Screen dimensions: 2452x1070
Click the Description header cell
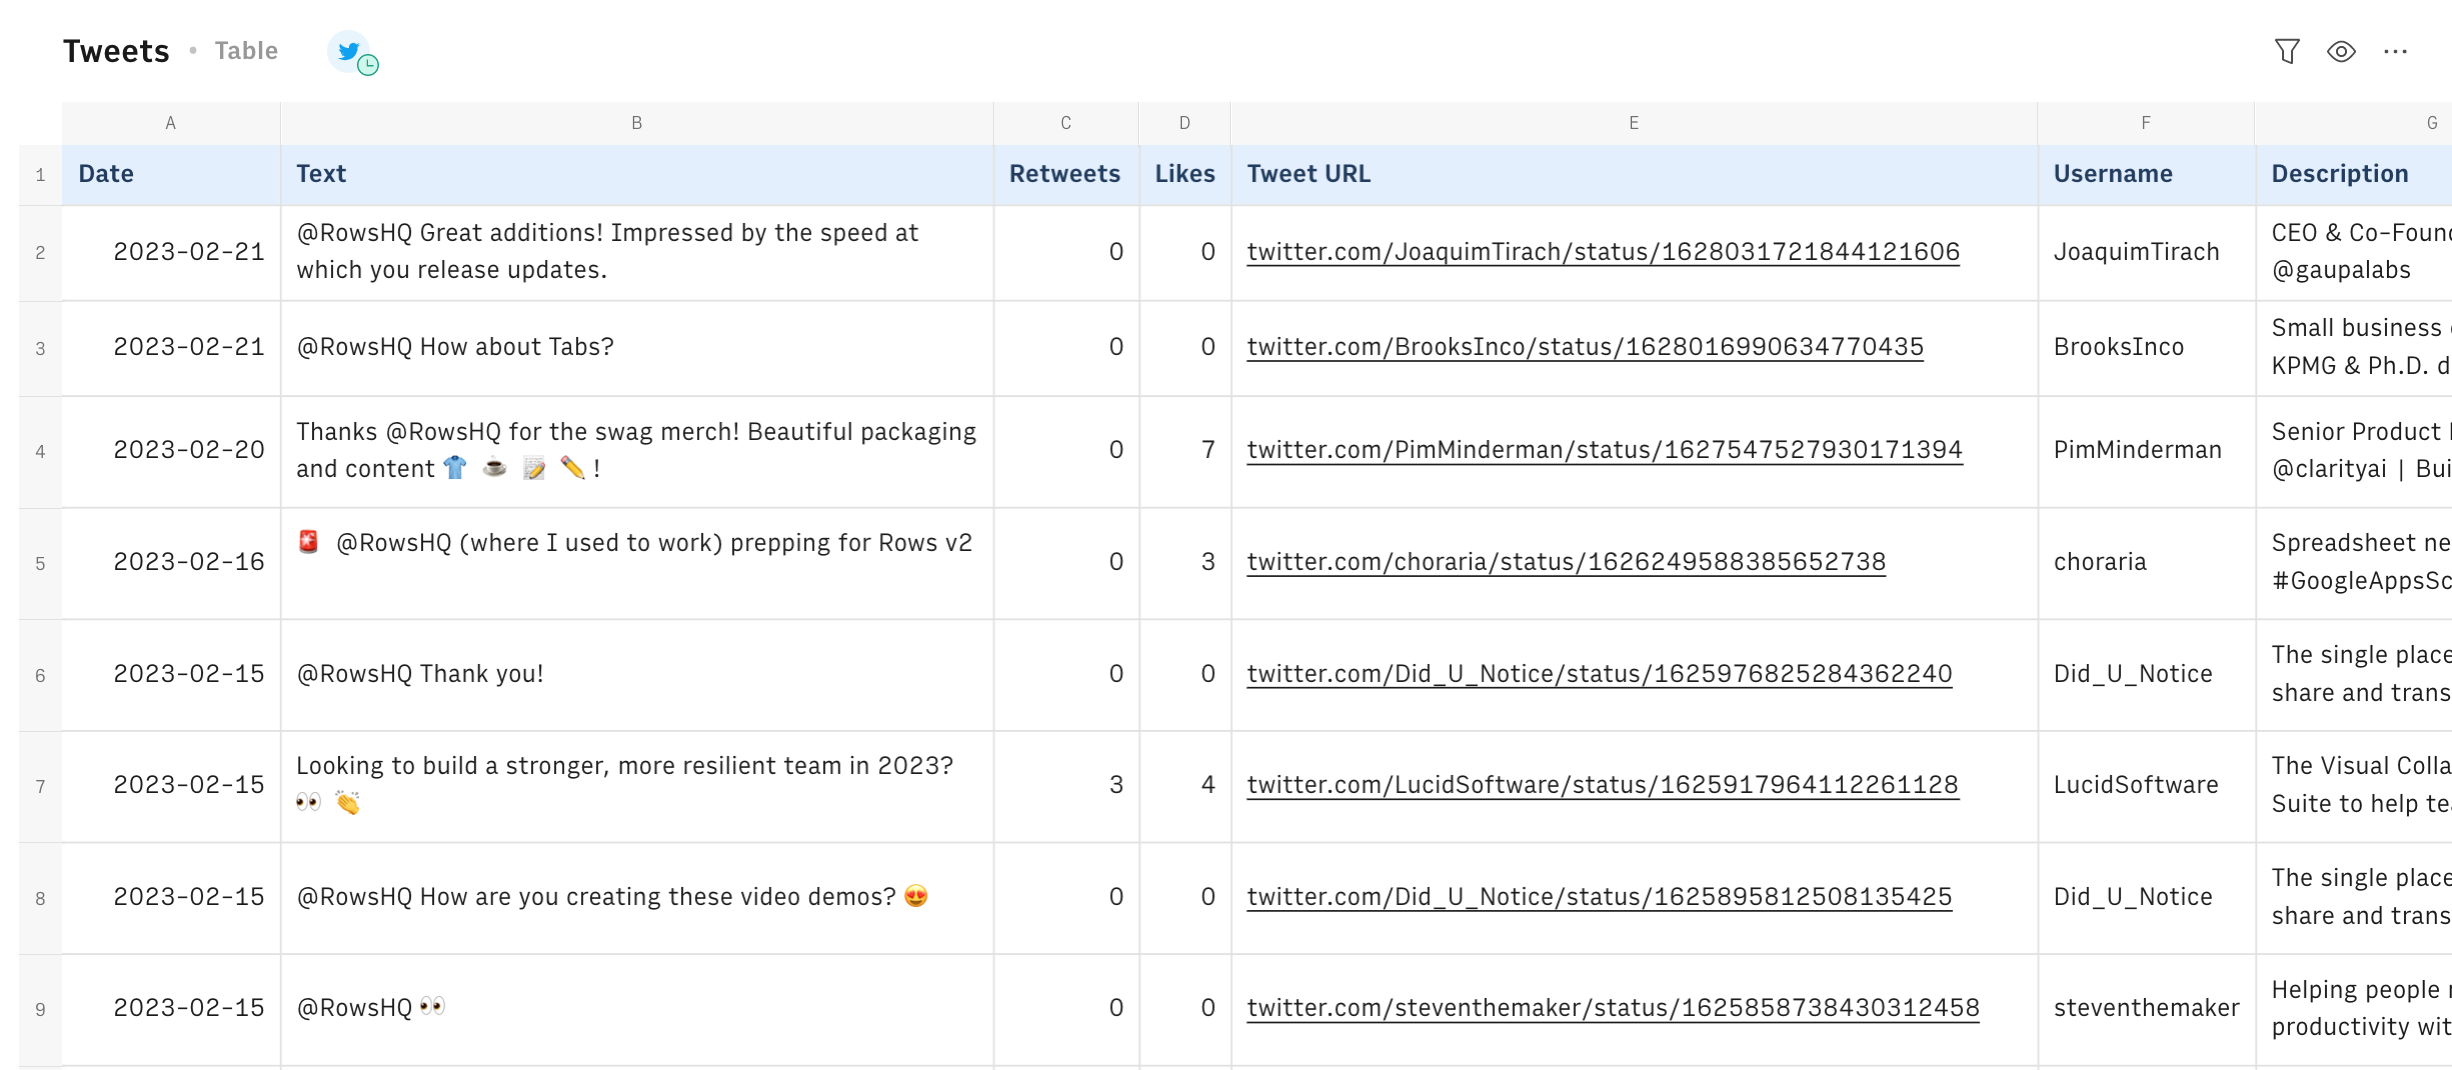coord(2354,175)
